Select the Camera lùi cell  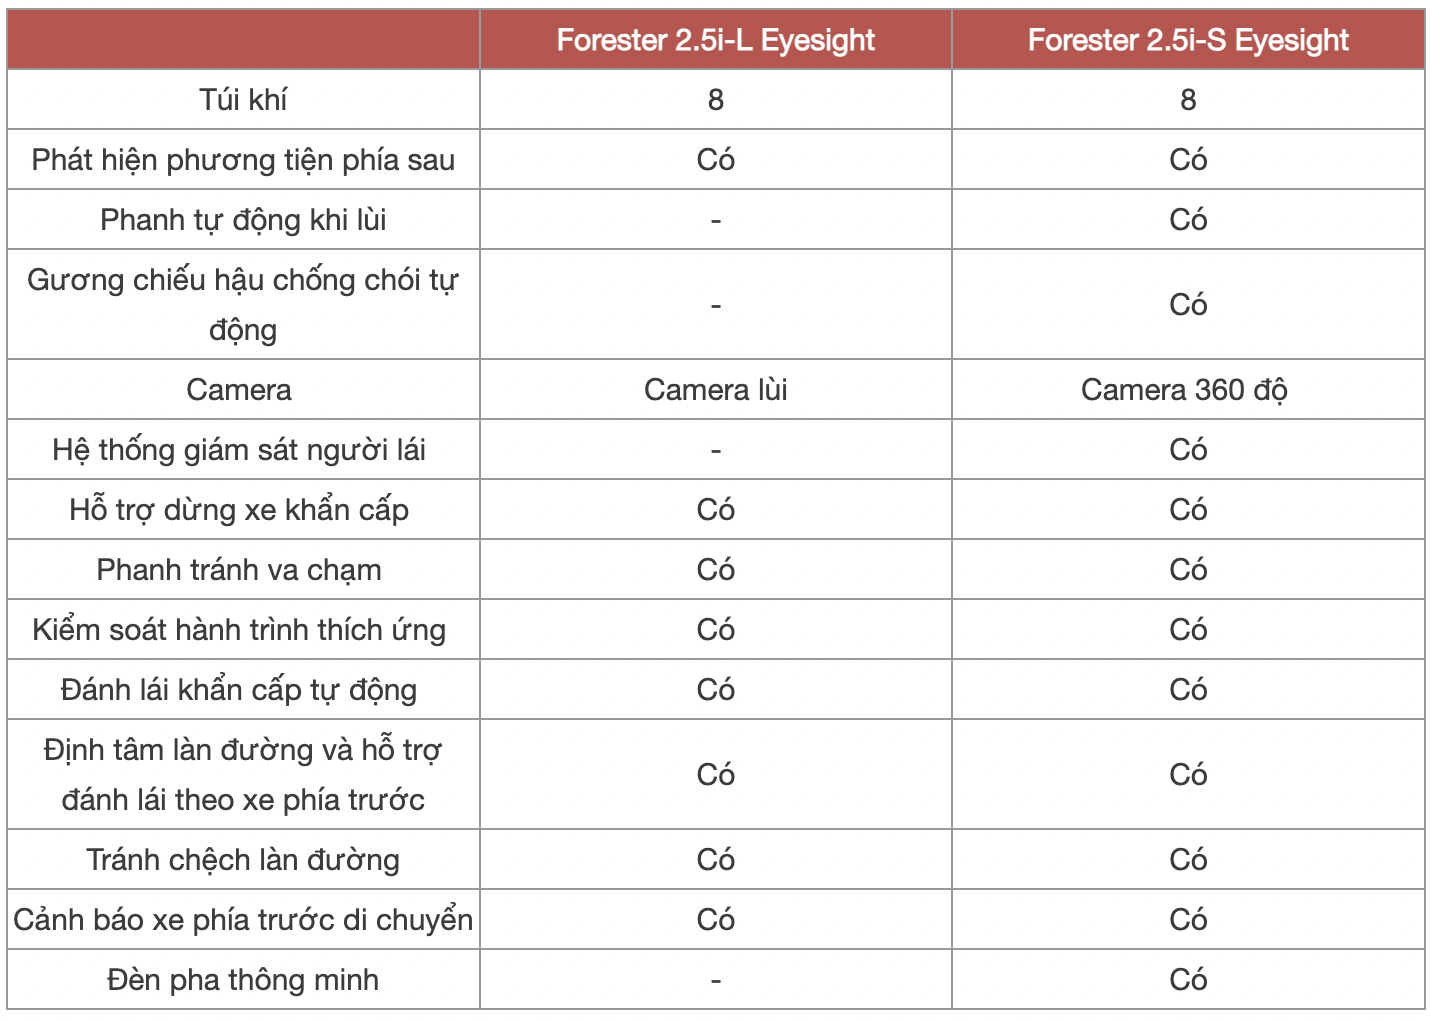[x=715, y=390]
